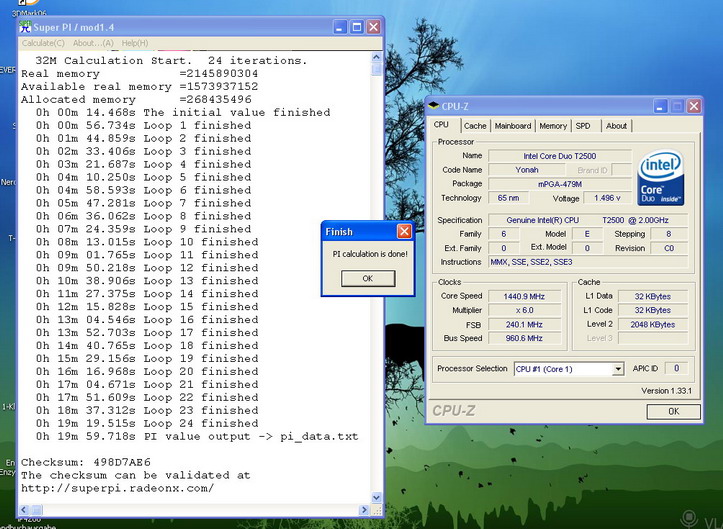The width and height of the screenshot is (723, 529).
Task: Open the About tab in CPU-Z
Action: point(616,125)
